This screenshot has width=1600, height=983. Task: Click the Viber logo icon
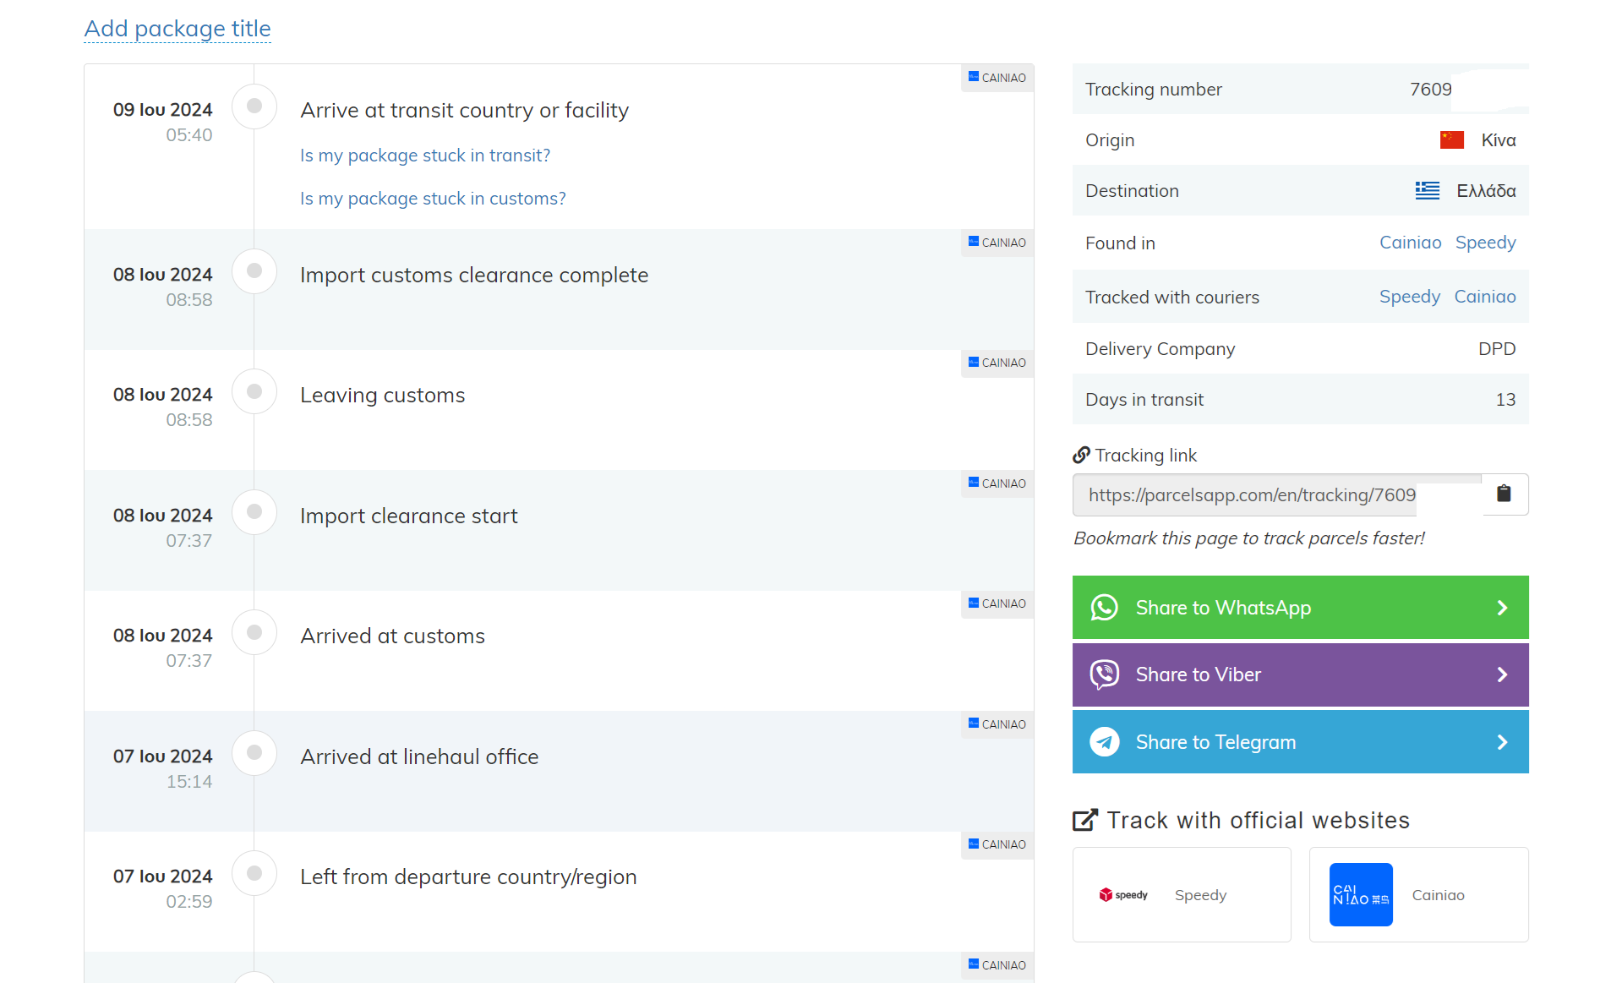[x=1104, y=675]
